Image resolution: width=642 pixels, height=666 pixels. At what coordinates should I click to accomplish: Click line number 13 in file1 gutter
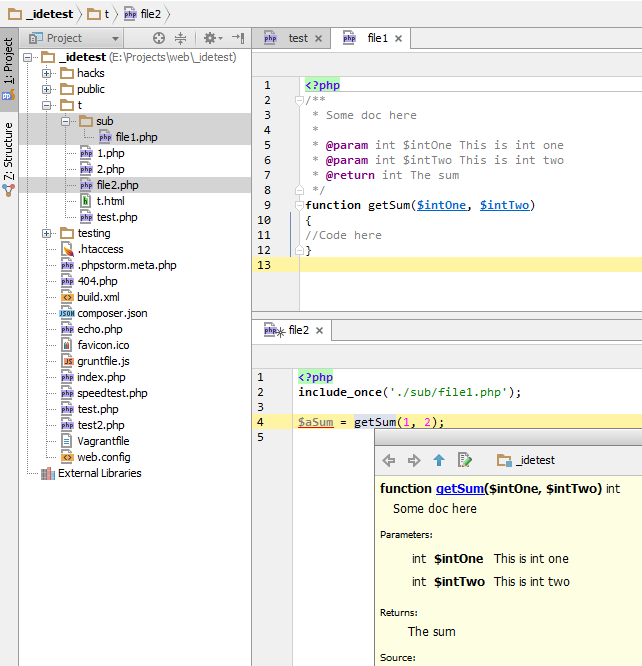tap(264, 265)
